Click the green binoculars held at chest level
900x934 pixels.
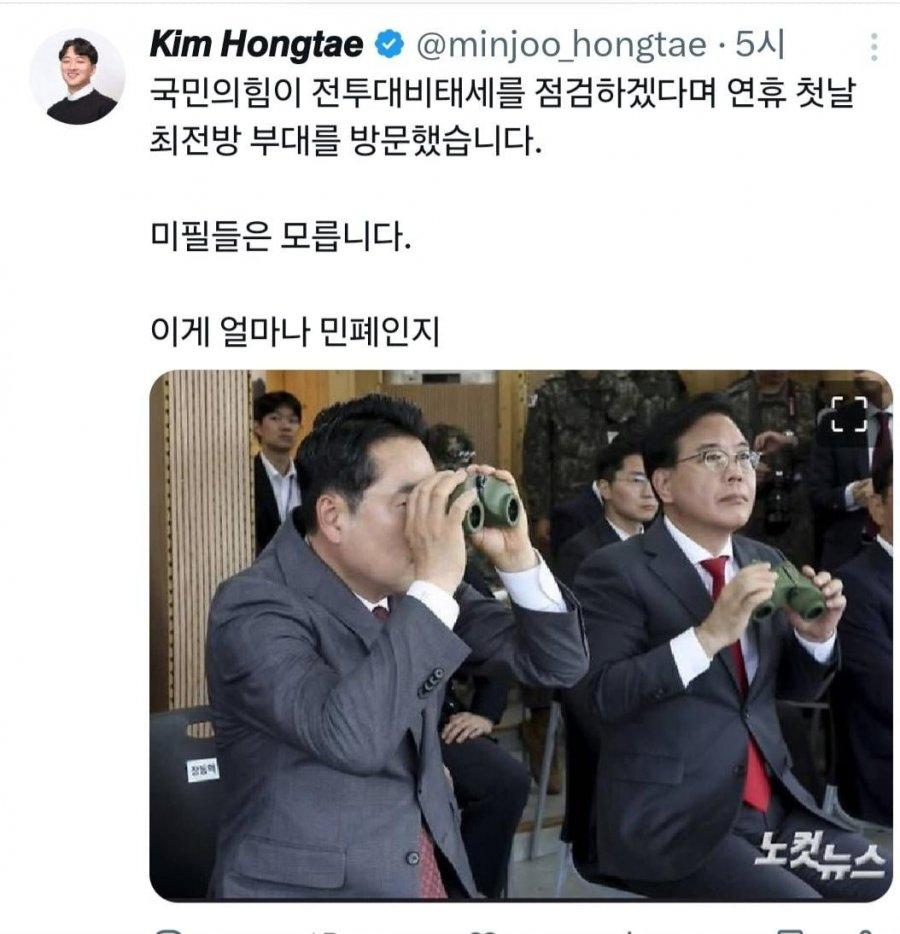click(789, 591)
